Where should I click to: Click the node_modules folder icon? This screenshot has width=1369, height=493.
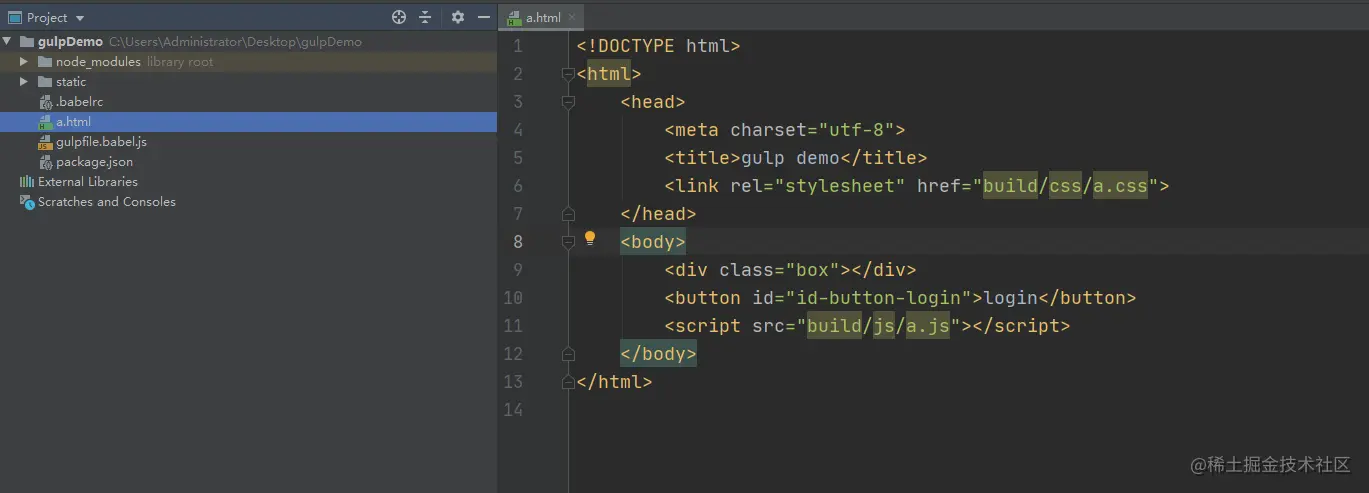click(45, 62)
